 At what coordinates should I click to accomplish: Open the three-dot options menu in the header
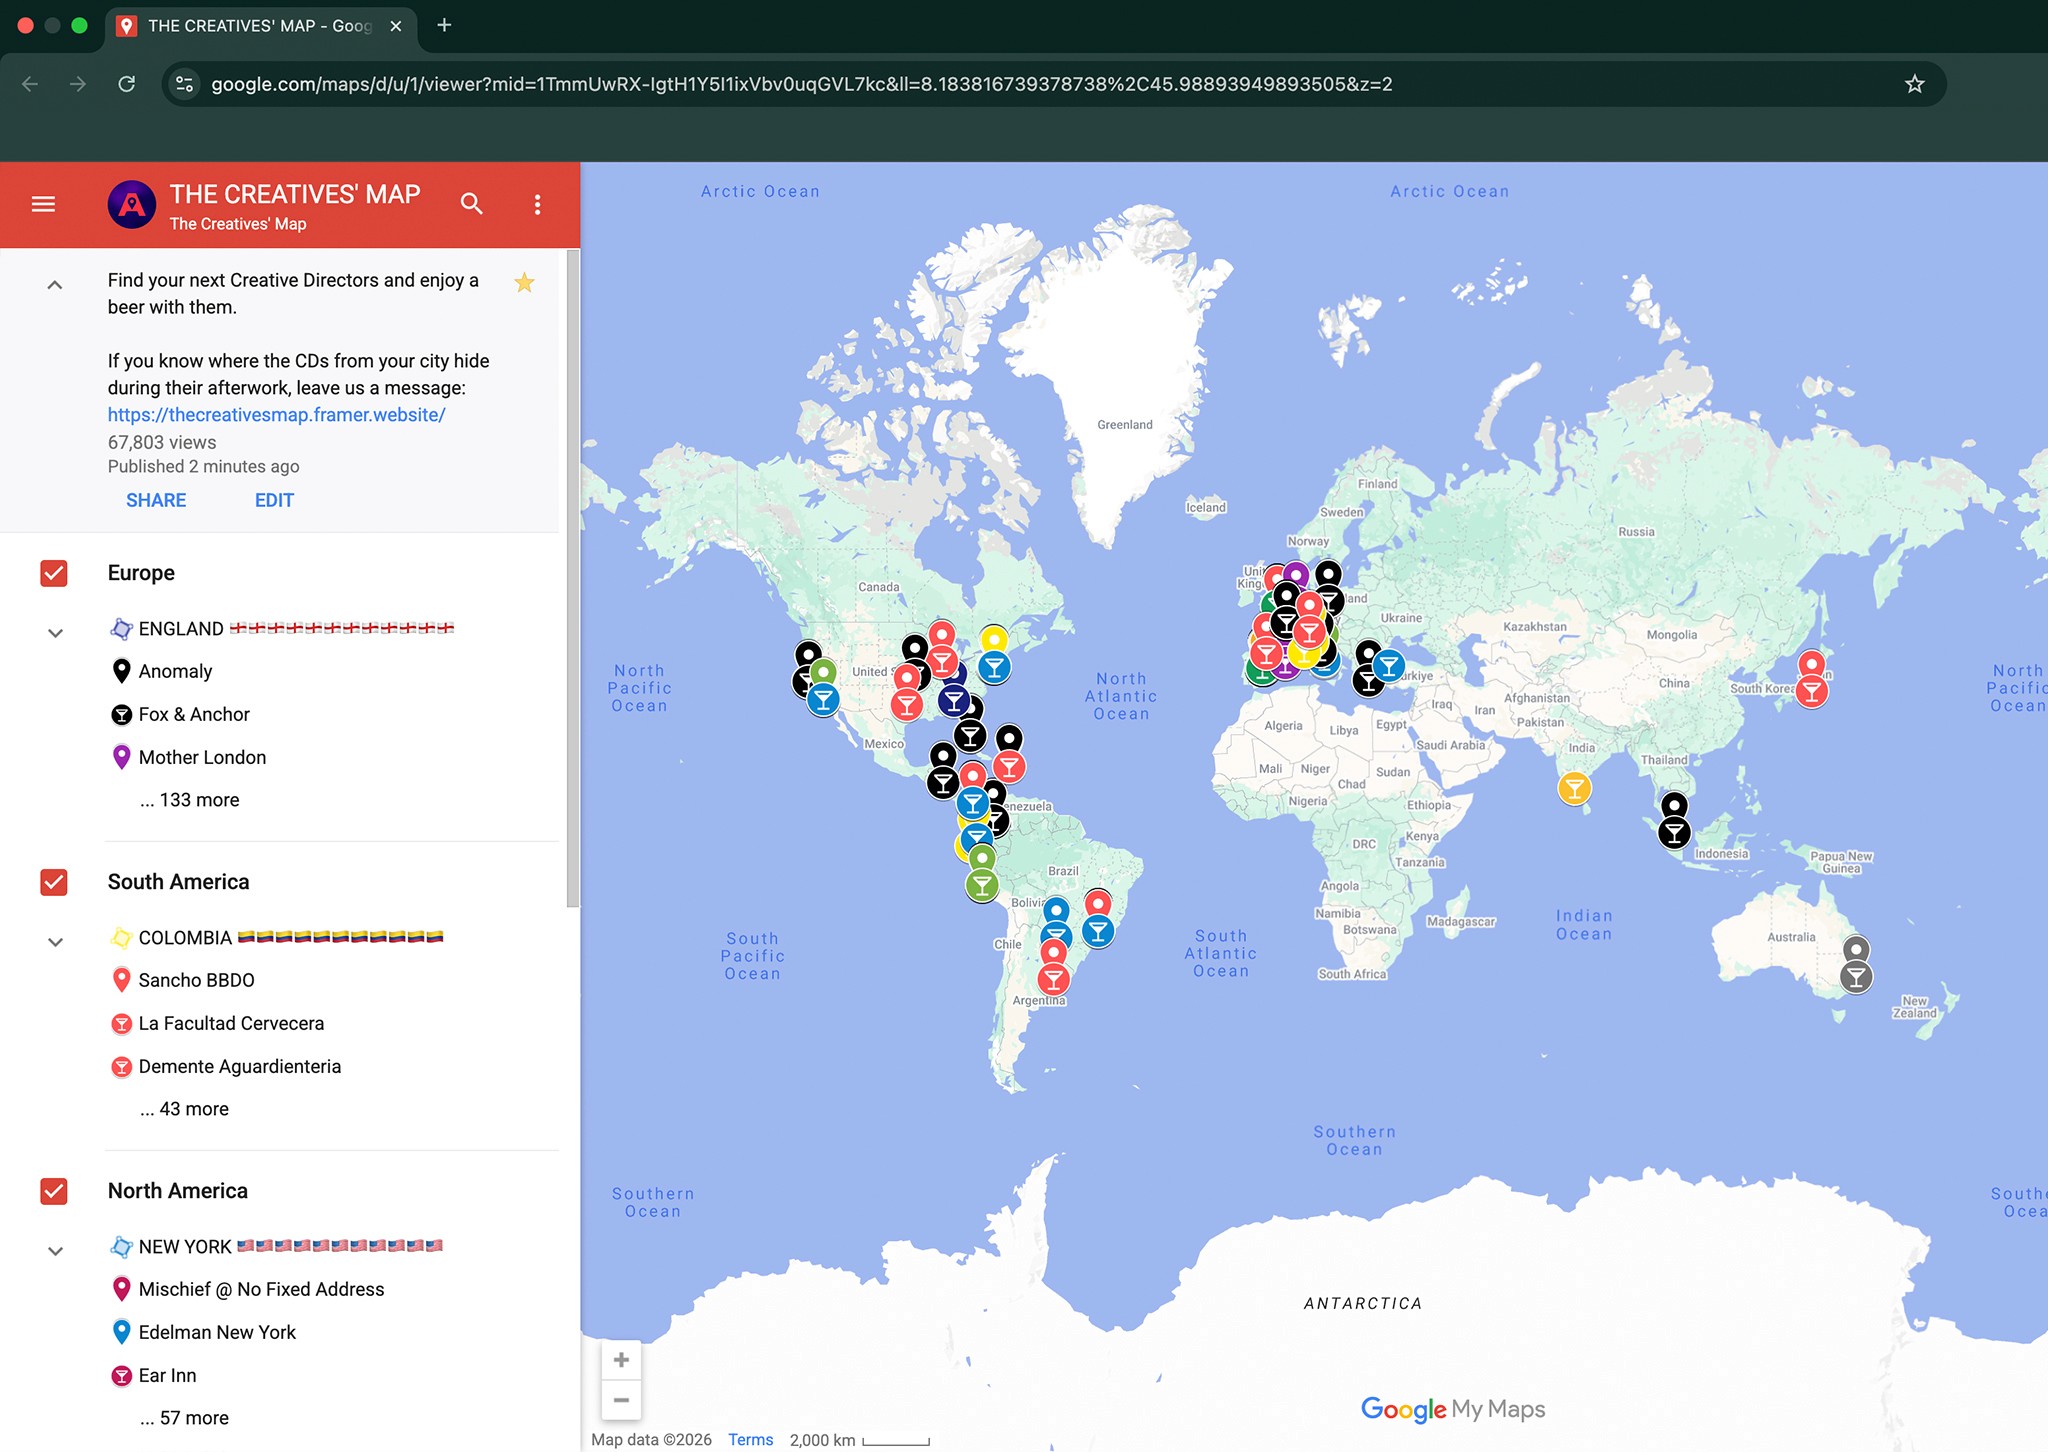pyautogui.click(x=537, y=204)
